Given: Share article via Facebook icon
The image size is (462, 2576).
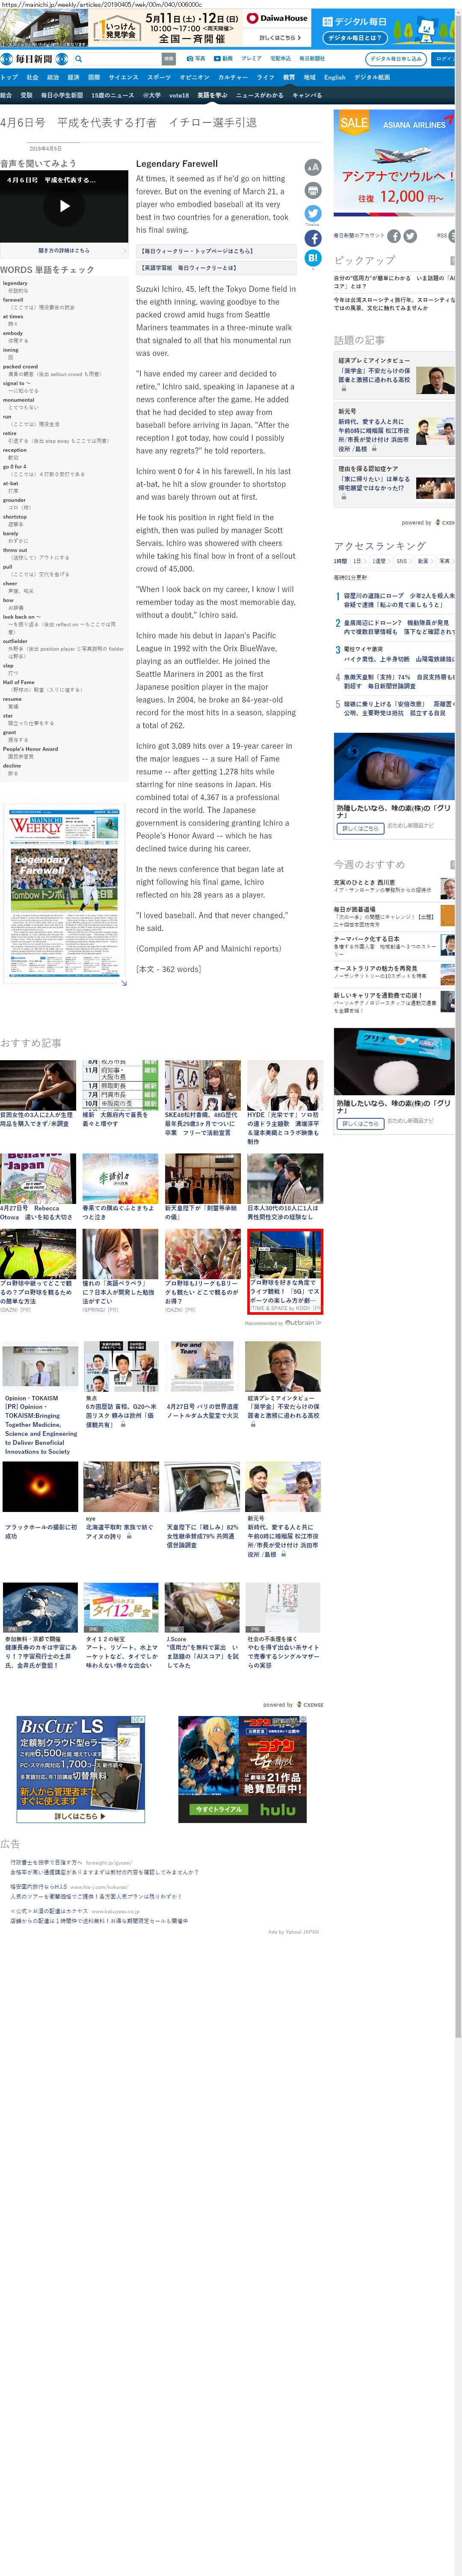Looking at the screenshot, I should (x=313, y=238).
